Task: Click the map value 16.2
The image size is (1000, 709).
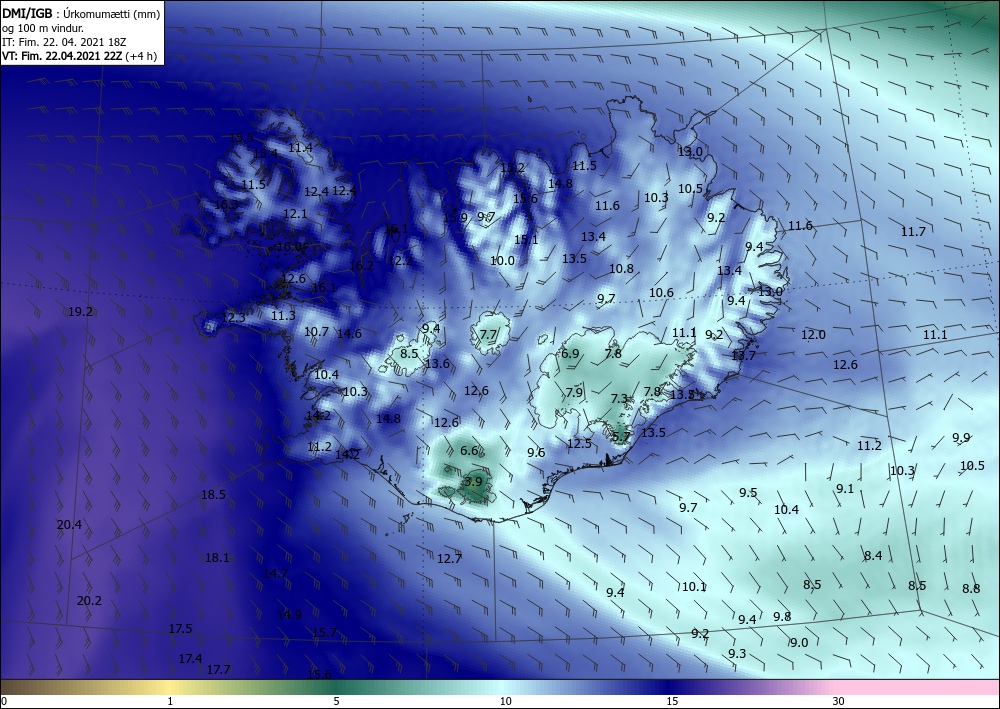Action: tap(361, 265)
